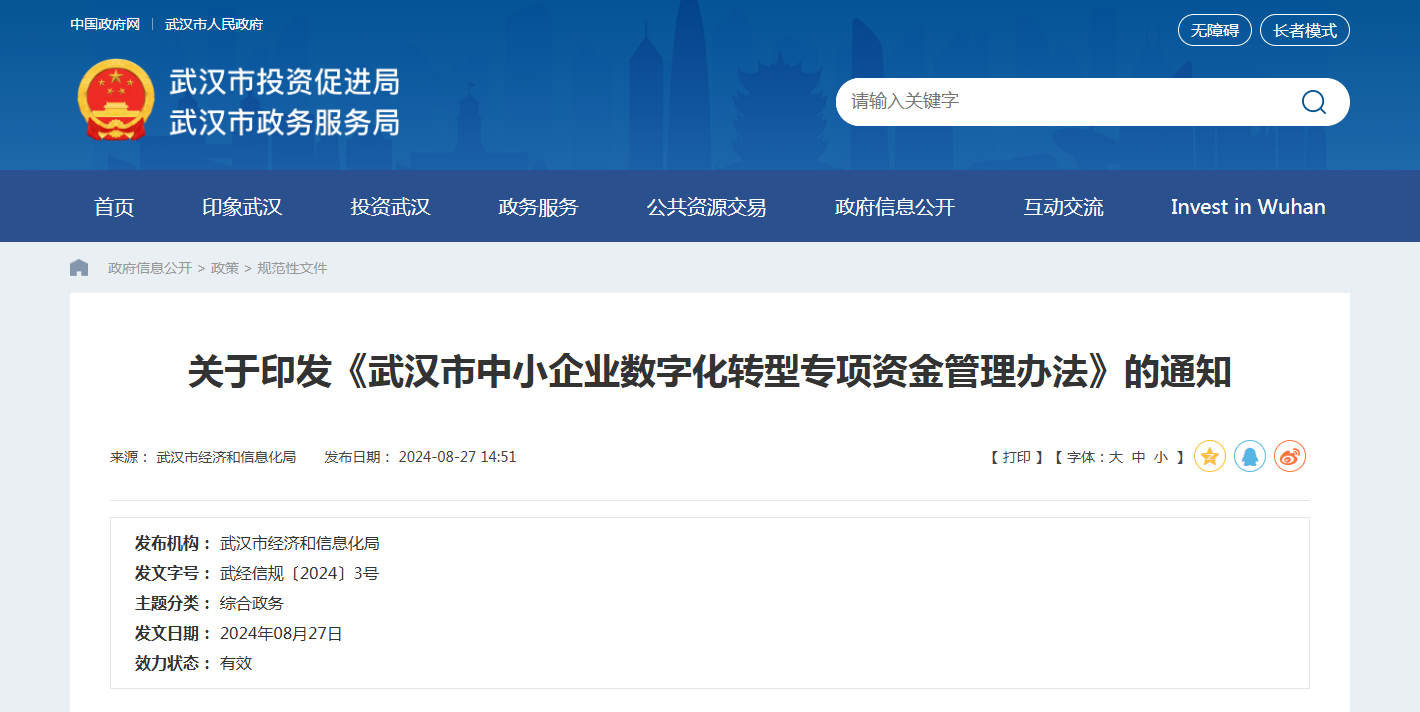Enable 无障碍 accessibility mode
Screen dimensions: 1420x712
pos(1214,30)
